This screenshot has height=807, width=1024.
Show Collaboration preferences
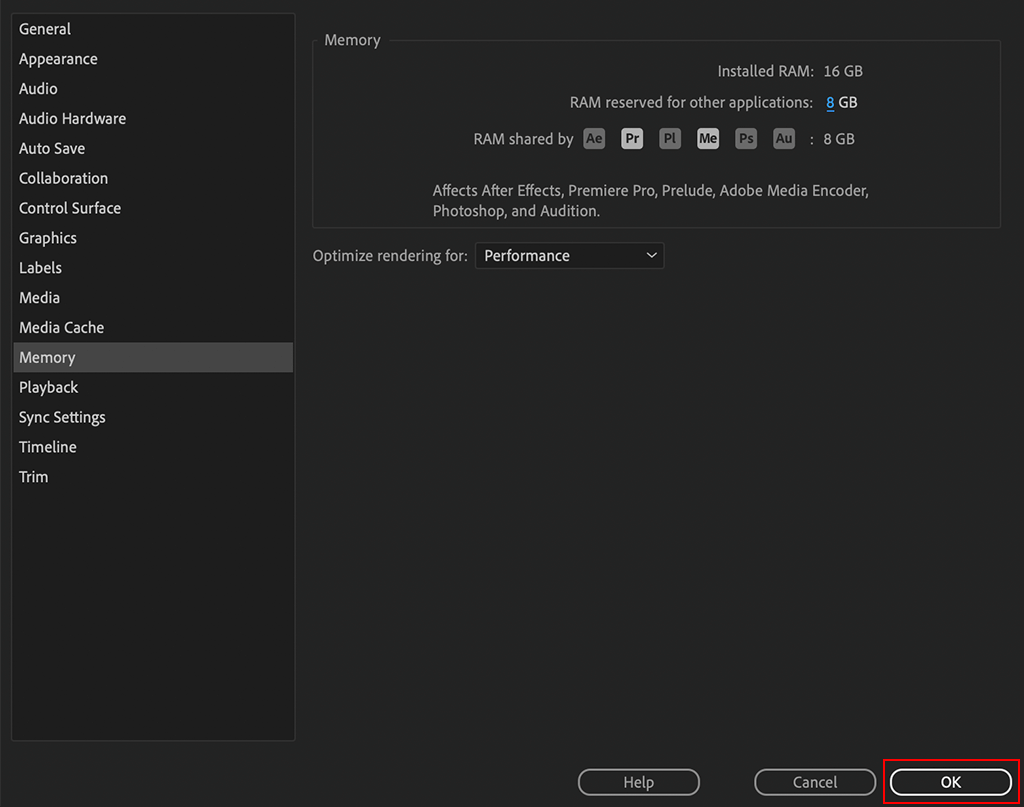point(153,178)
